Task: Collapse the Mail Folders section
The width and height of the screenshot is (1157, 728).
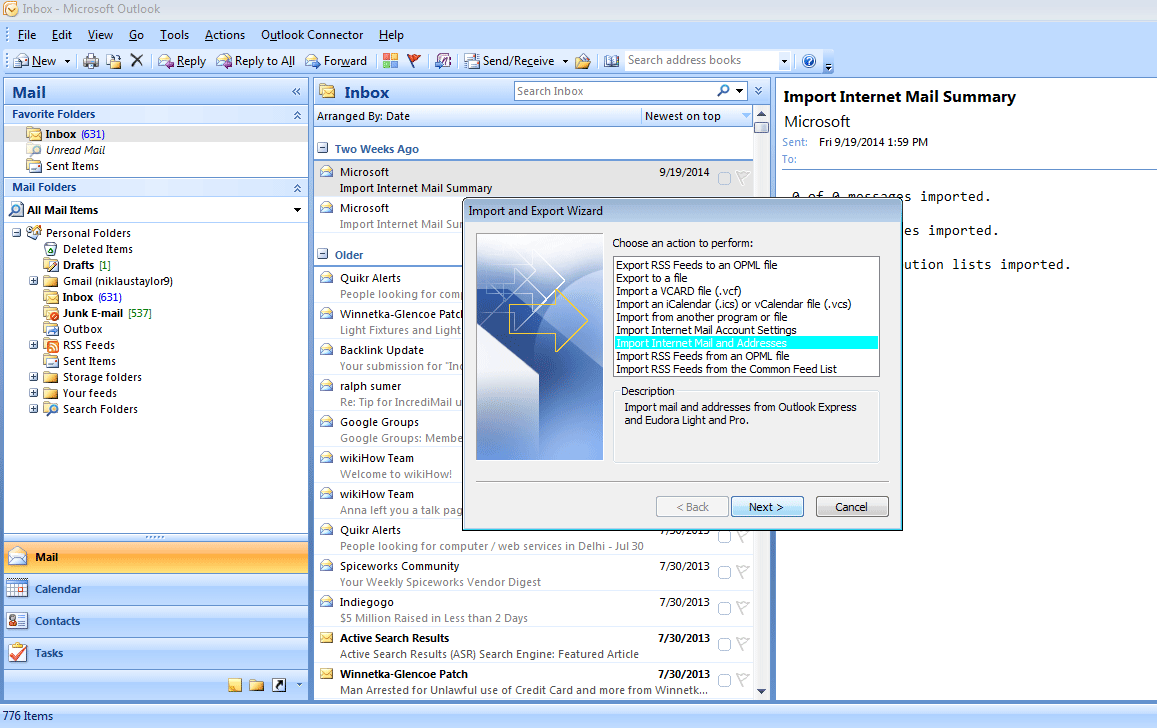Action: coord(297,188)
